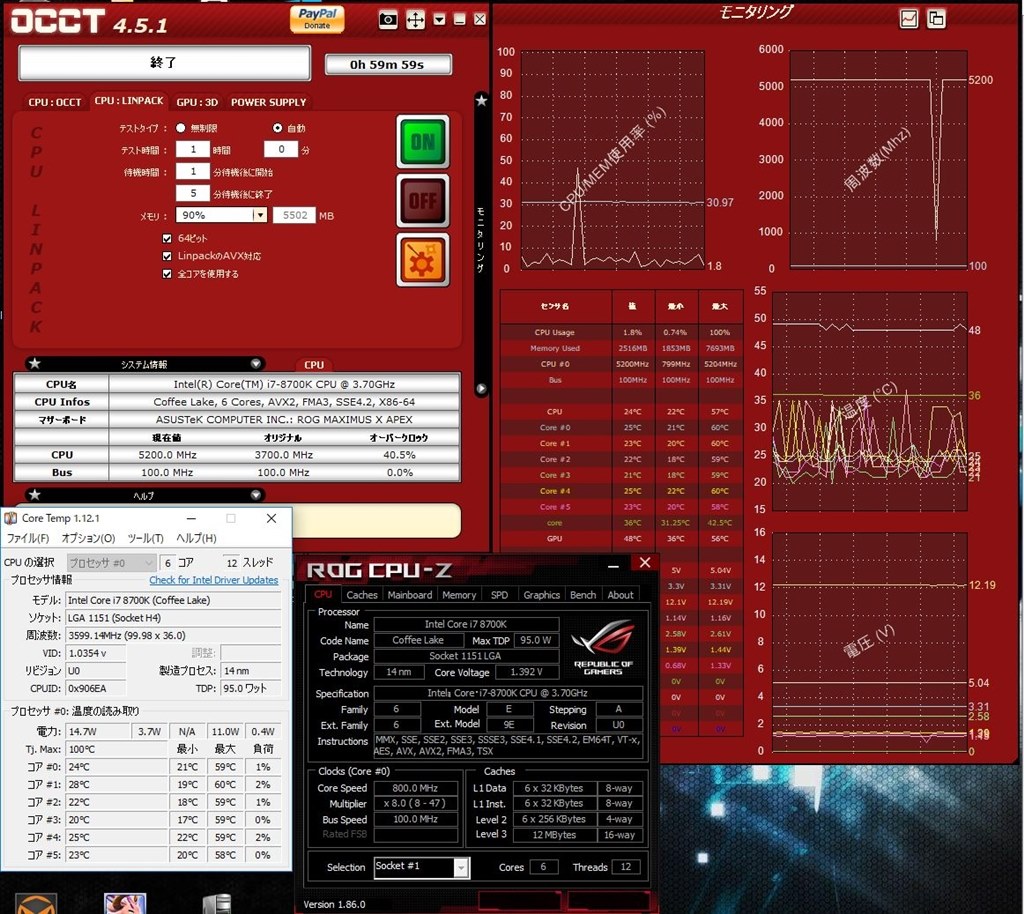
Task: Click idle-before-end field showing 5
Action: pos(193,193)
